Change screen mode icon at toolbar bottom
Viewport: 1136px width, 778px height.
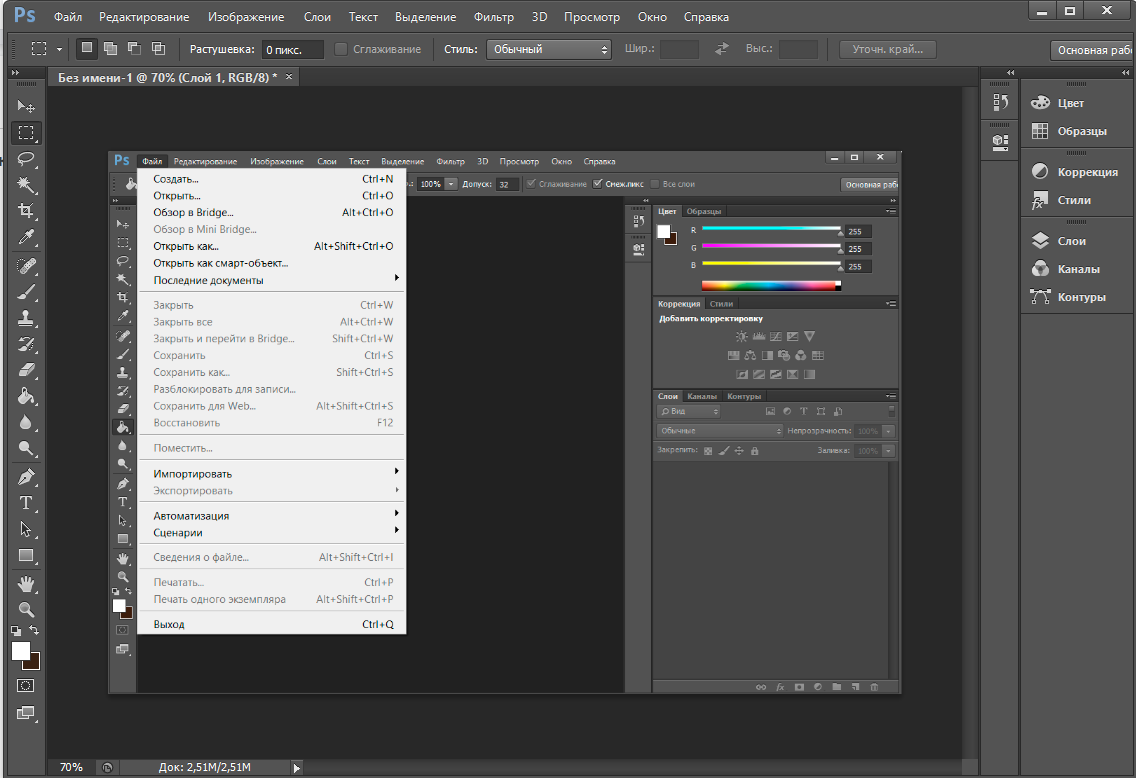tap(25, 713)
